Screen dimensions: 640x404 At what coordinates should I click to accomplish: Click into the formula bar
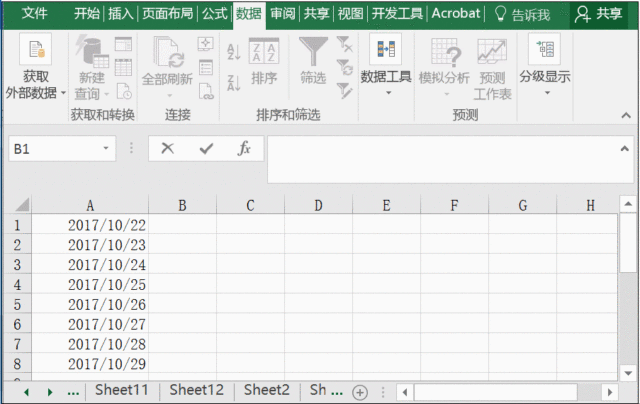click(x=443, y=159)
